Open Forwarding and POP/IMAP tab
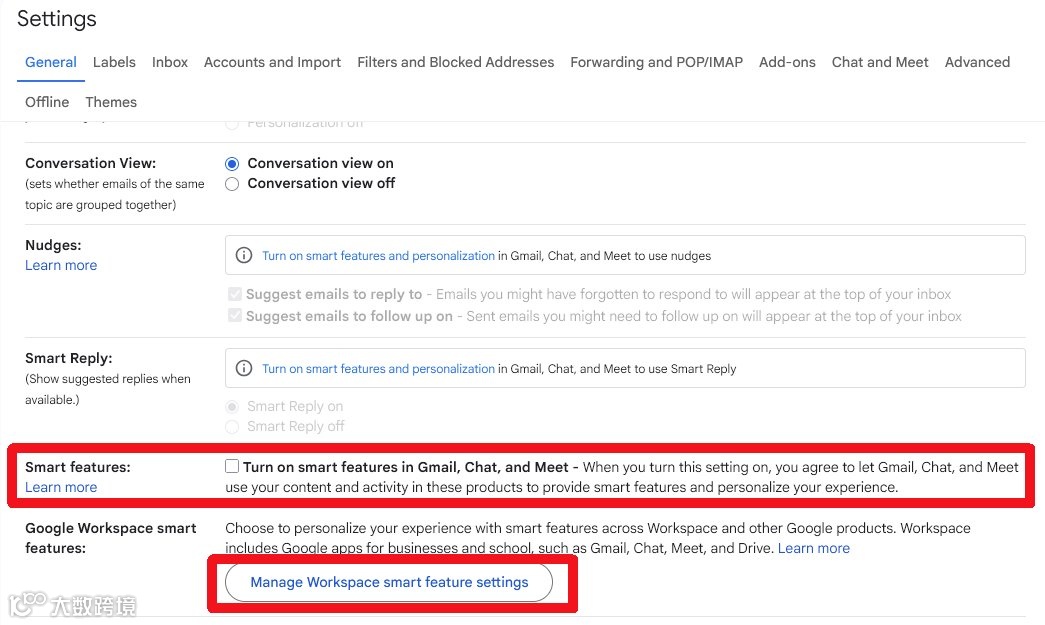The height and width of the screenshot is (625, 1045). click(x=656, y=62)
